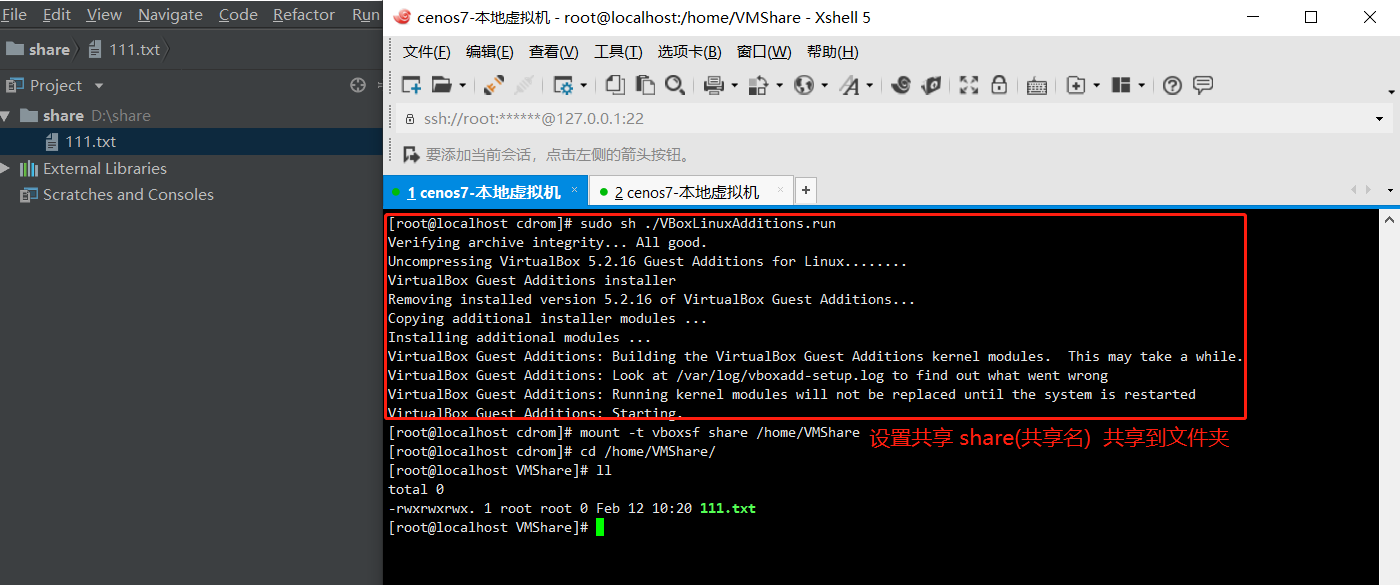Click the add current session arrow icon
The width and height of the screenshot is (1400, 585).
pyautogui.click(x=410, y=155)
